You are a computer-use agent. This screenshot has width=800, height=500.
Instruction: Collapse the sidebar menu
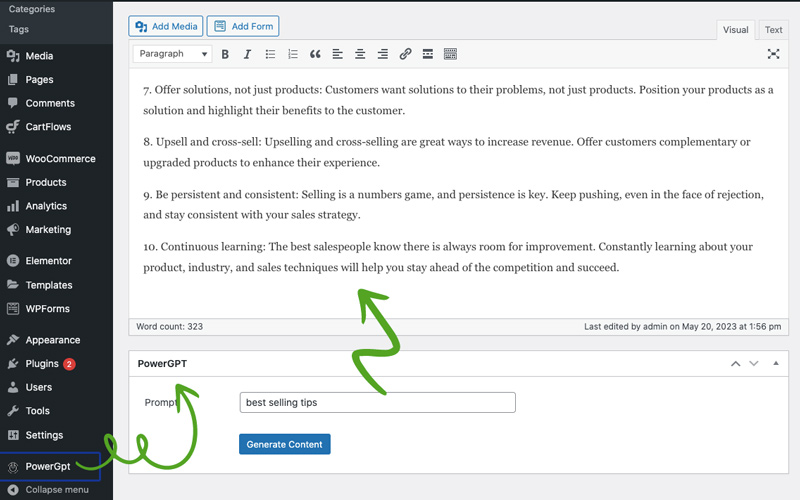56,490
